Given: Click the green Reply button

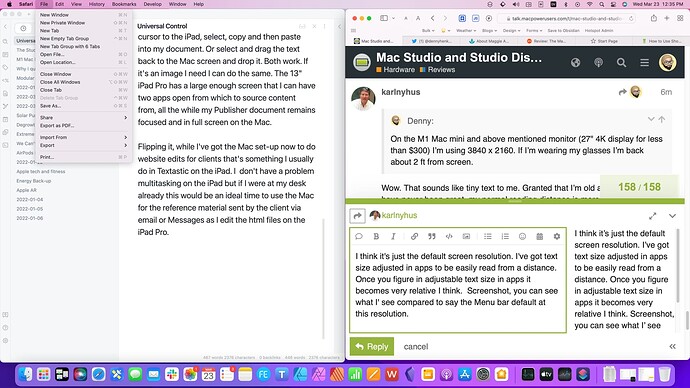Looking at the screenshot, I should click(372, 347).
